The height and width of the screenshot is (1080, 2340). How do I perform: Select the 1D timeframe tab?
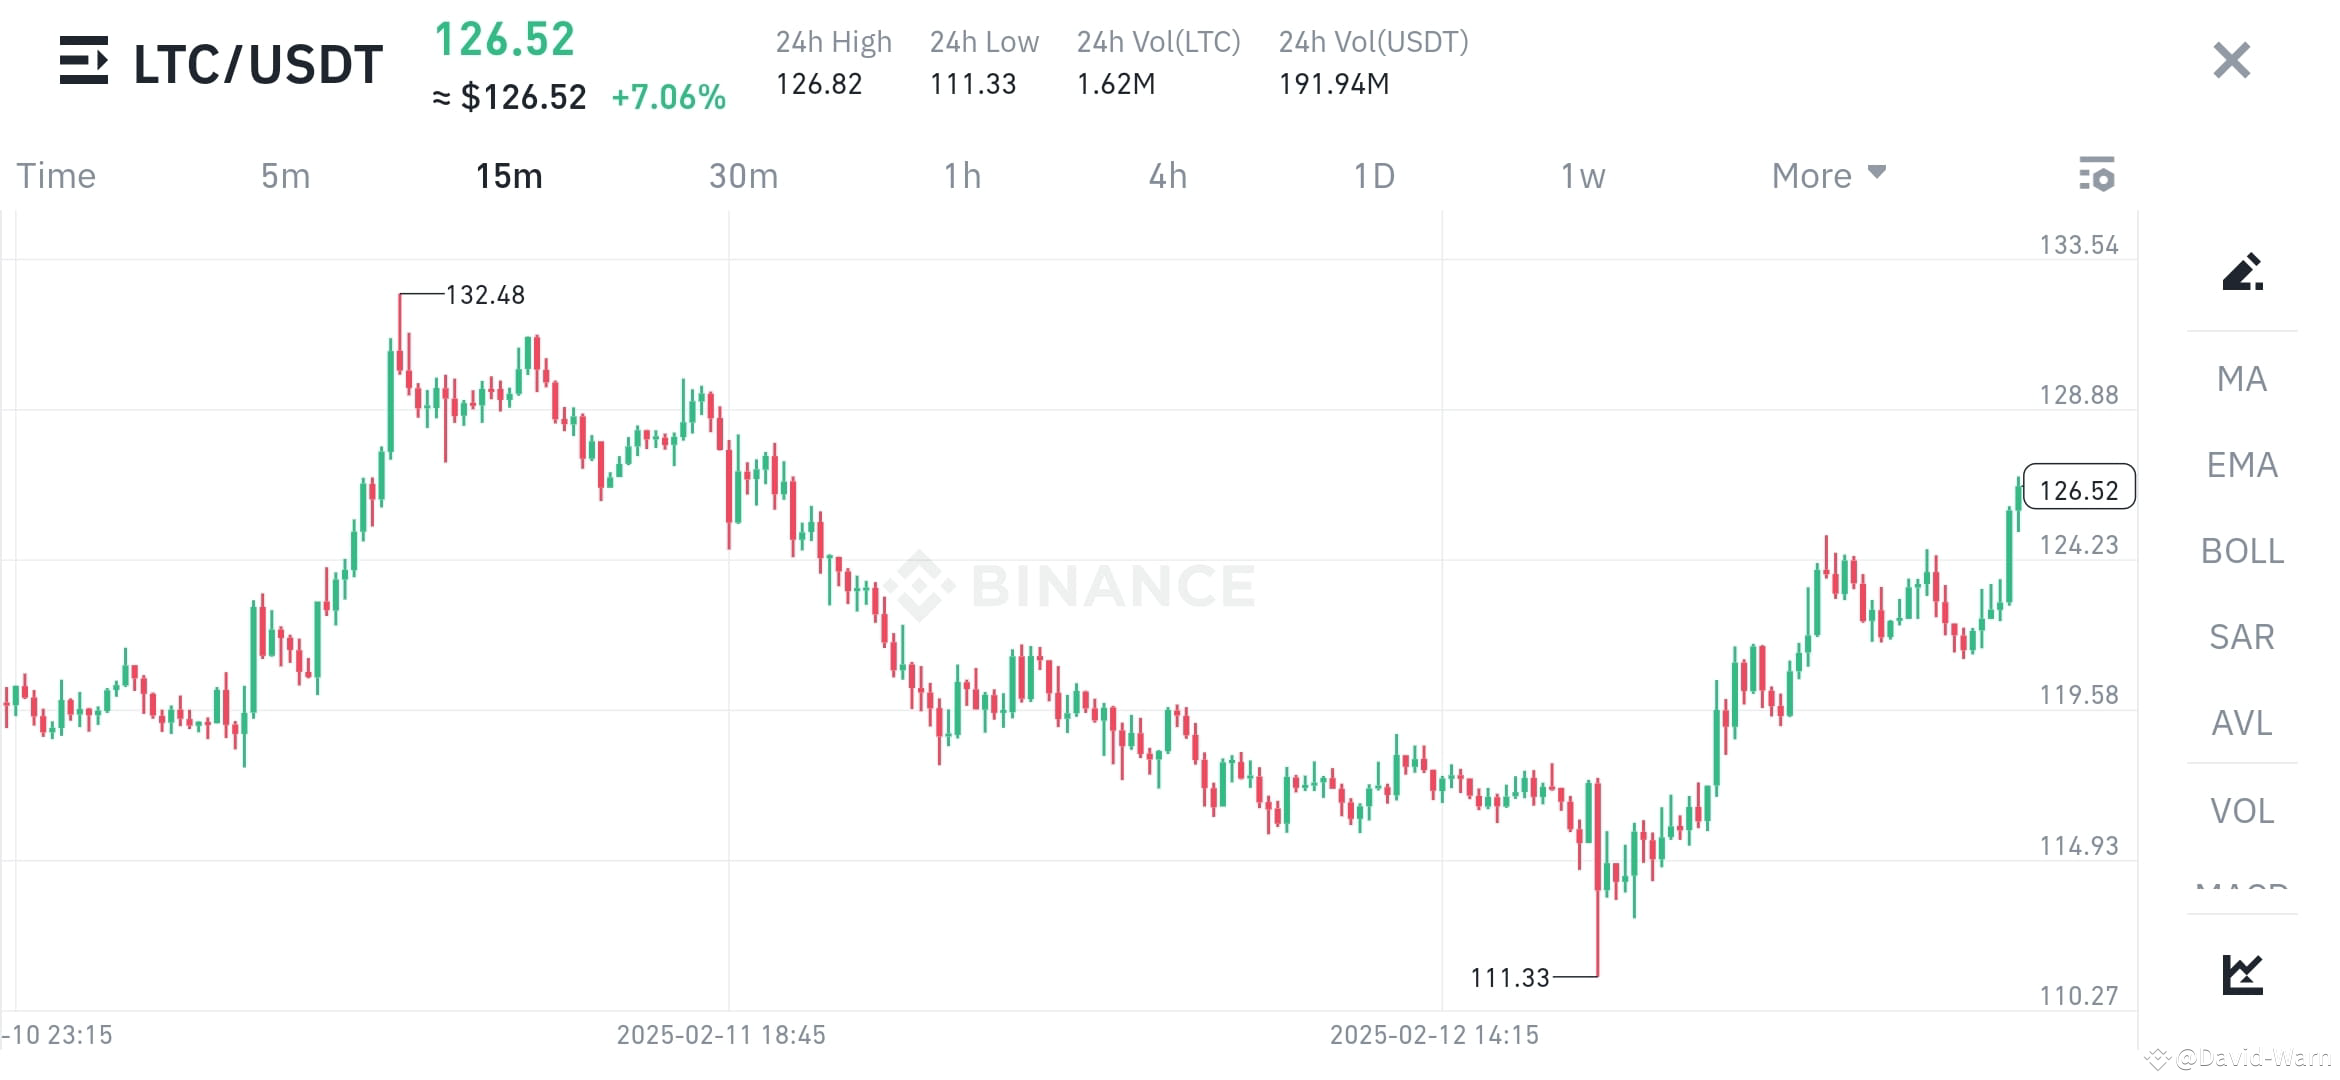1375,174
